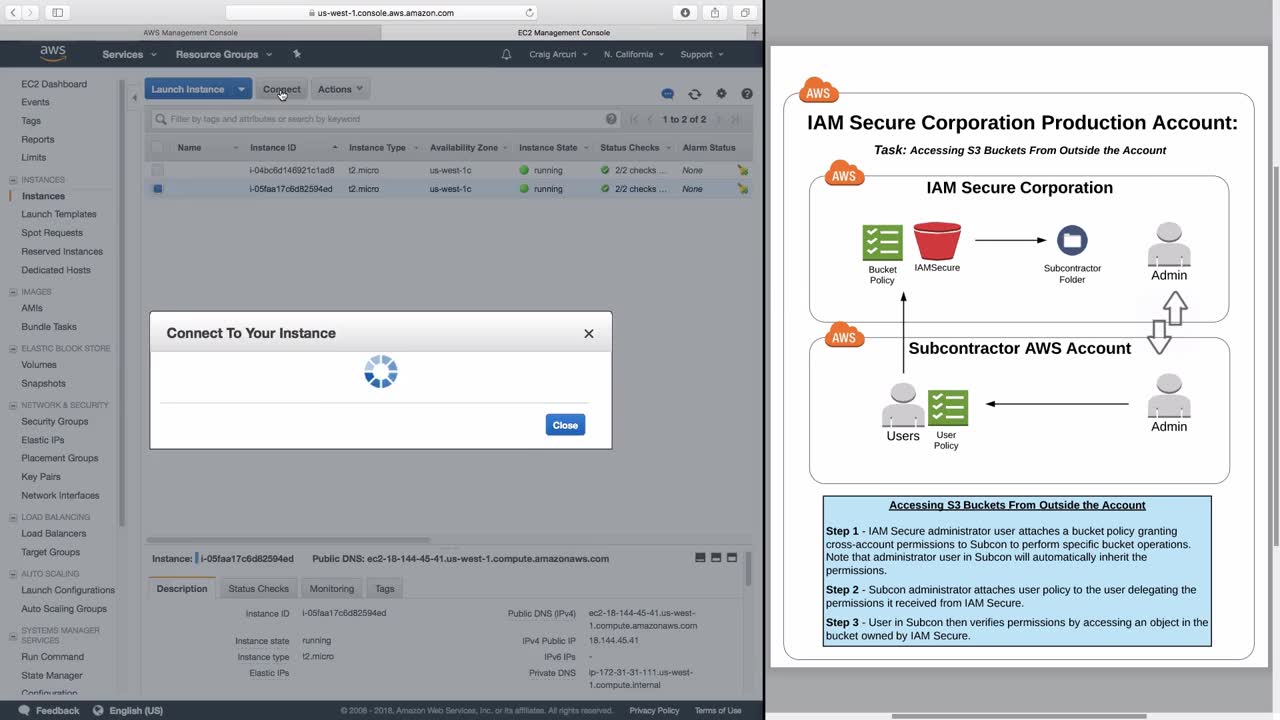1280x720 pixels.
Task: Collapse the INSTANCES sidebar section
Action: (x=14, y=180)
